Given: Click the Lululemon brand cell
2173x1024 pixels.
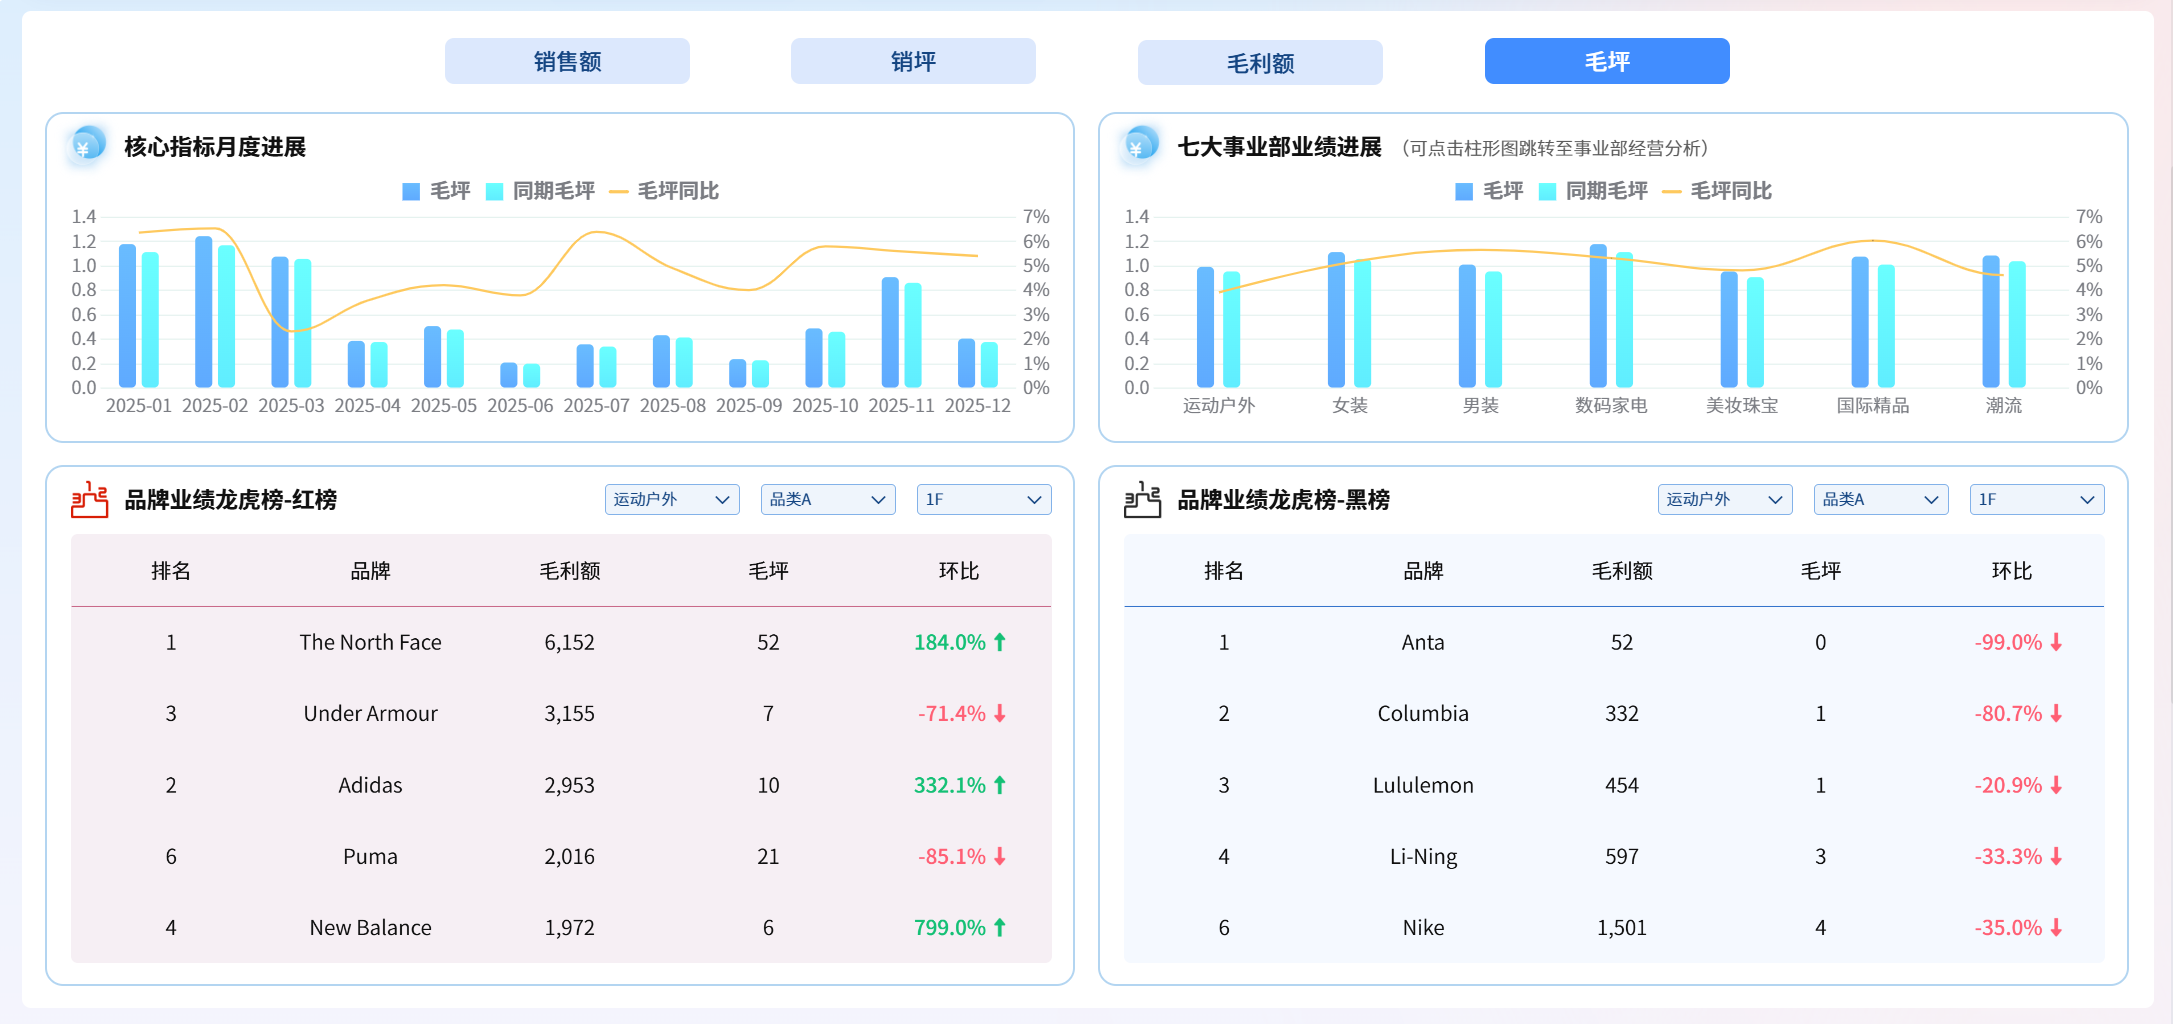Looking at the screenshot, I should 1423,785.
